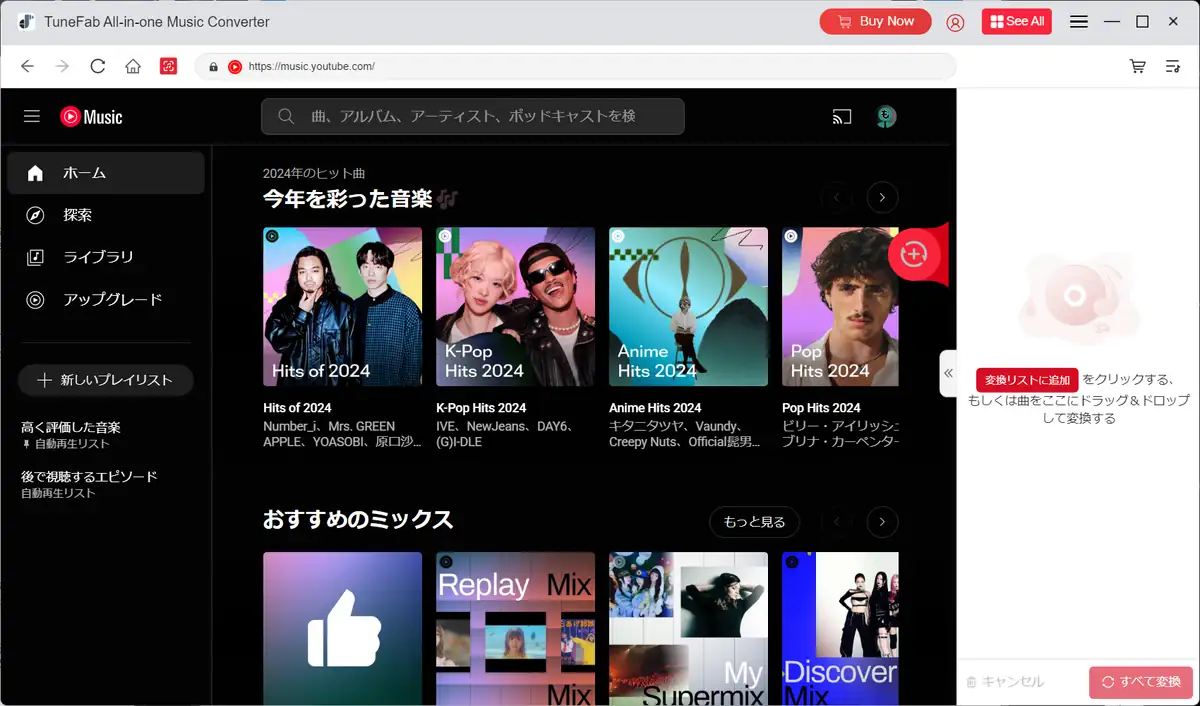This screenshot has height=706, width=1200.
Task: Show next items in おすすめのミックス
Action: point(882,521)
